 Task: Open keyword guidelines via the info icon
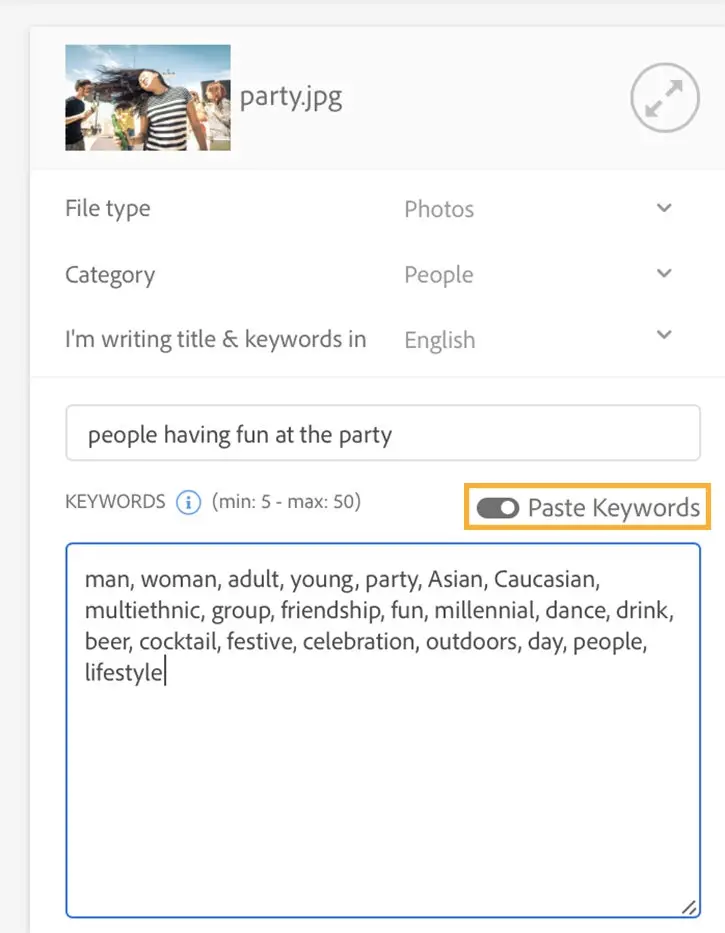coord(187,503)
